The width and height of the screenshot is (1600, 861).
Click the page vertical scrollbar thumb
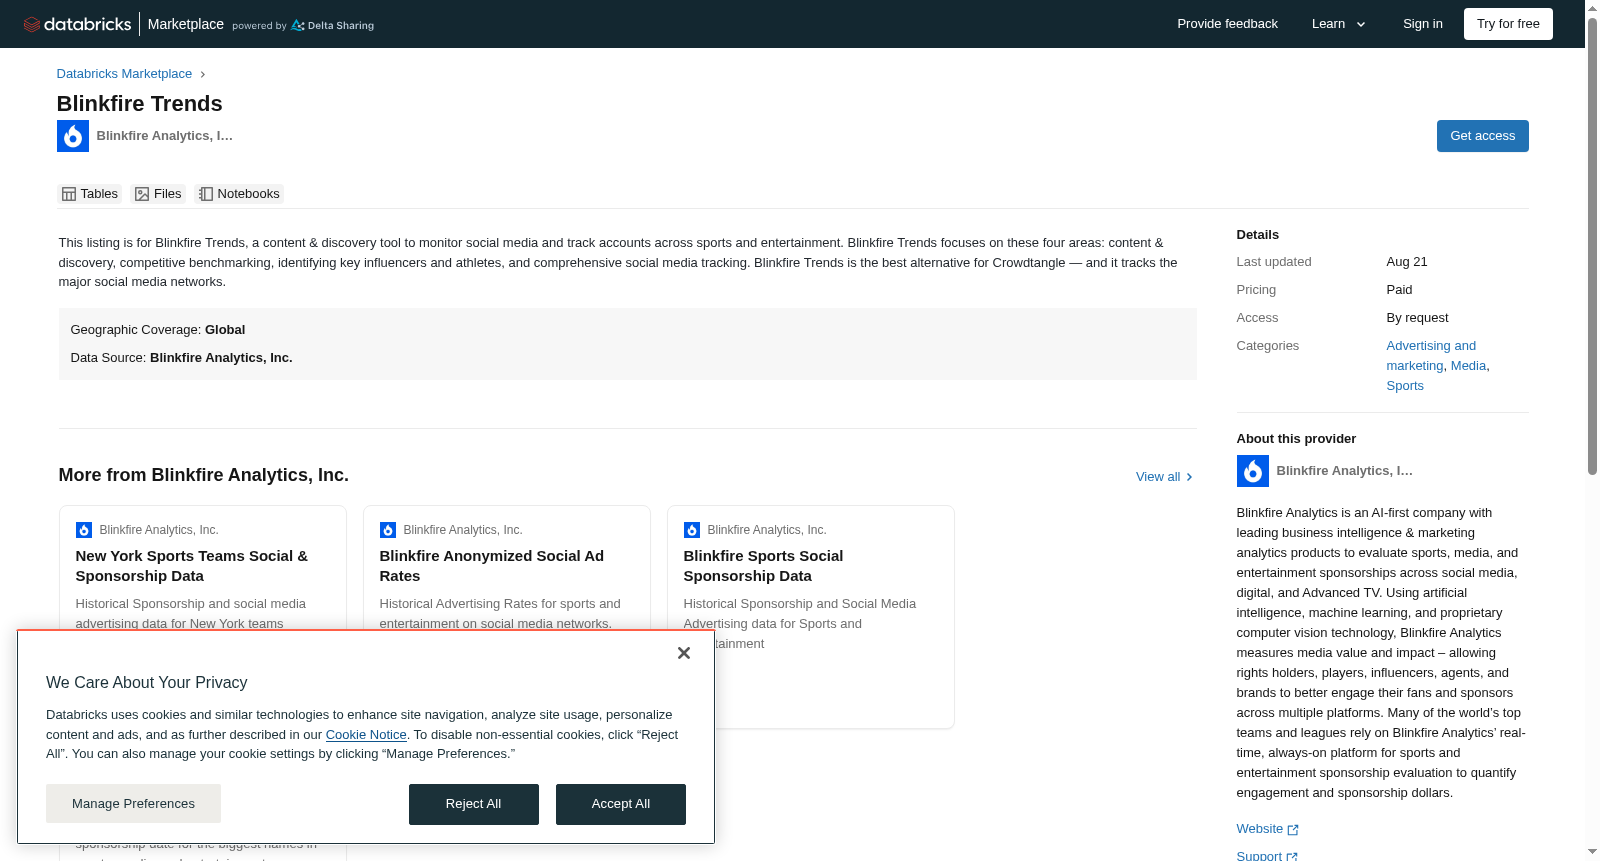pyautogui.click(x=1593, y=246)
